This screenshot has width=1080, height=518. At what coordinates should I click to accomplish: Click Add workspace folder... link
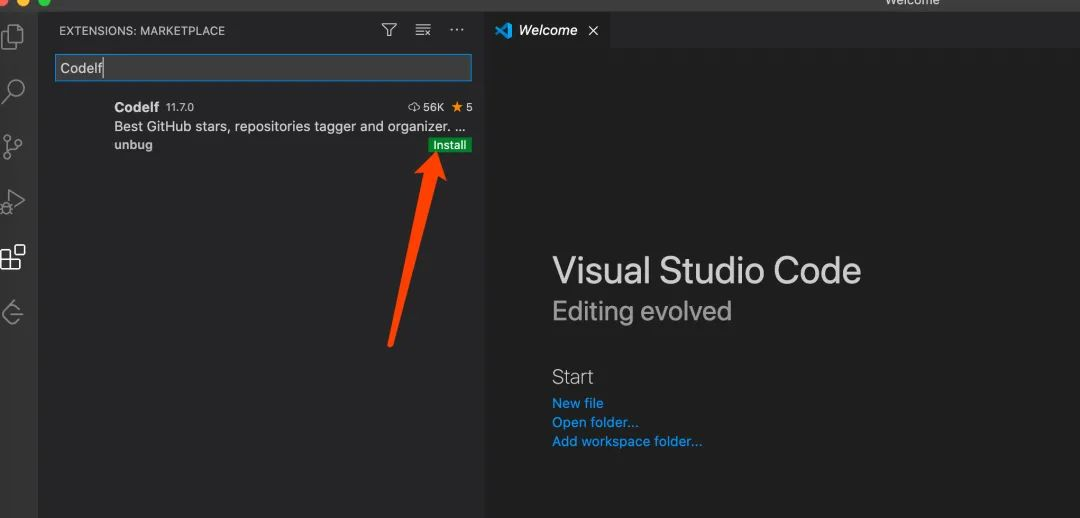[x=627, y=441]
